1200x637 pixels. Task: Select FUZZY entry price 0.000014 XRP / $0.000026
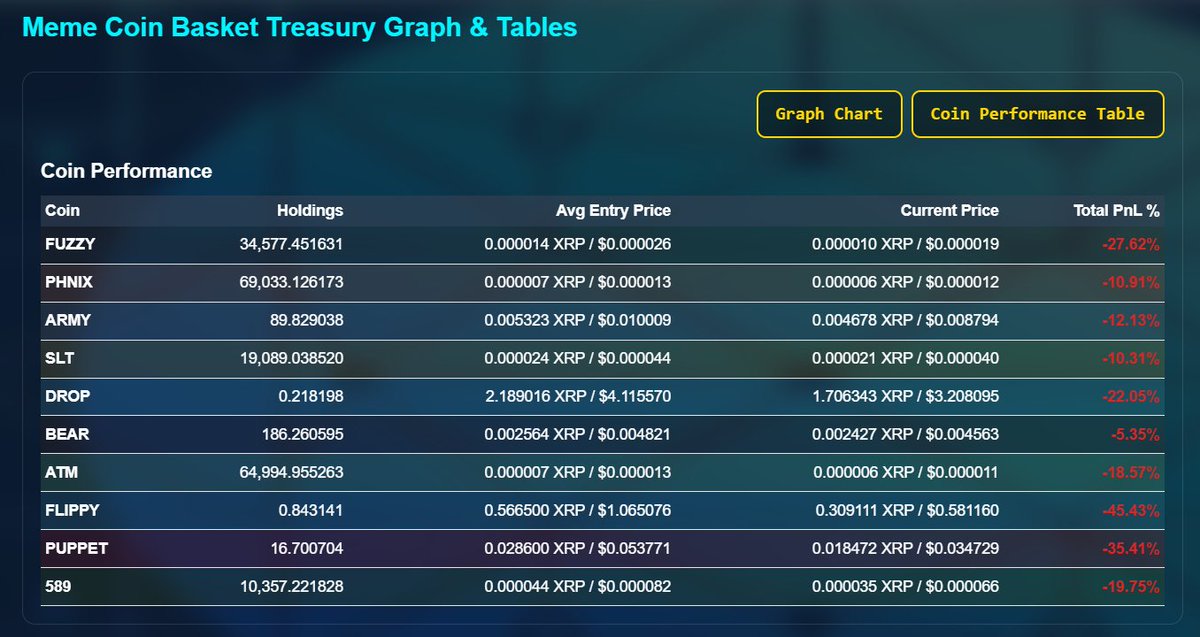click(578, 243)
